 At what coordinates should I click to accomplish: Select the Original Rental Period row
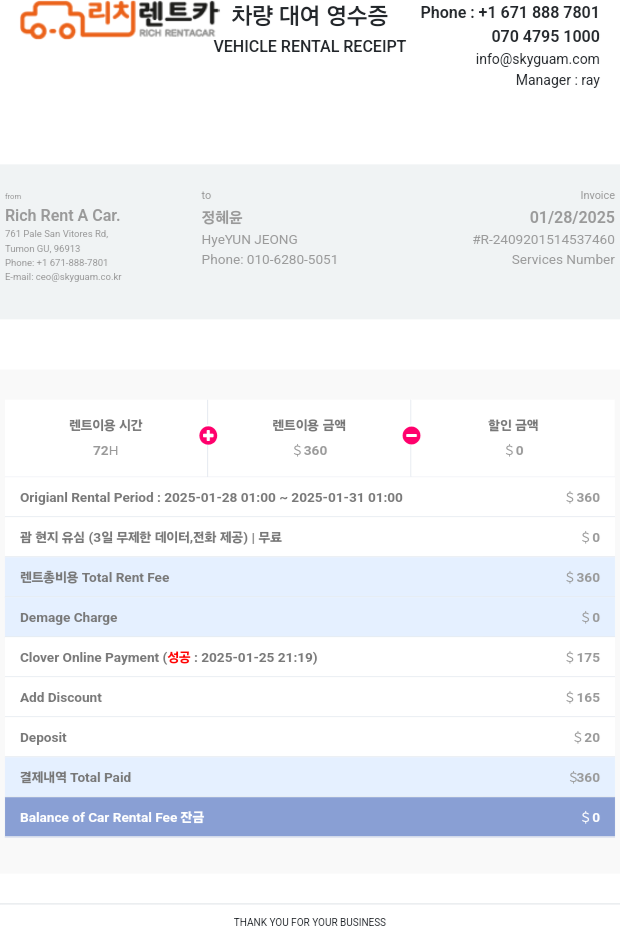point(310,498)
